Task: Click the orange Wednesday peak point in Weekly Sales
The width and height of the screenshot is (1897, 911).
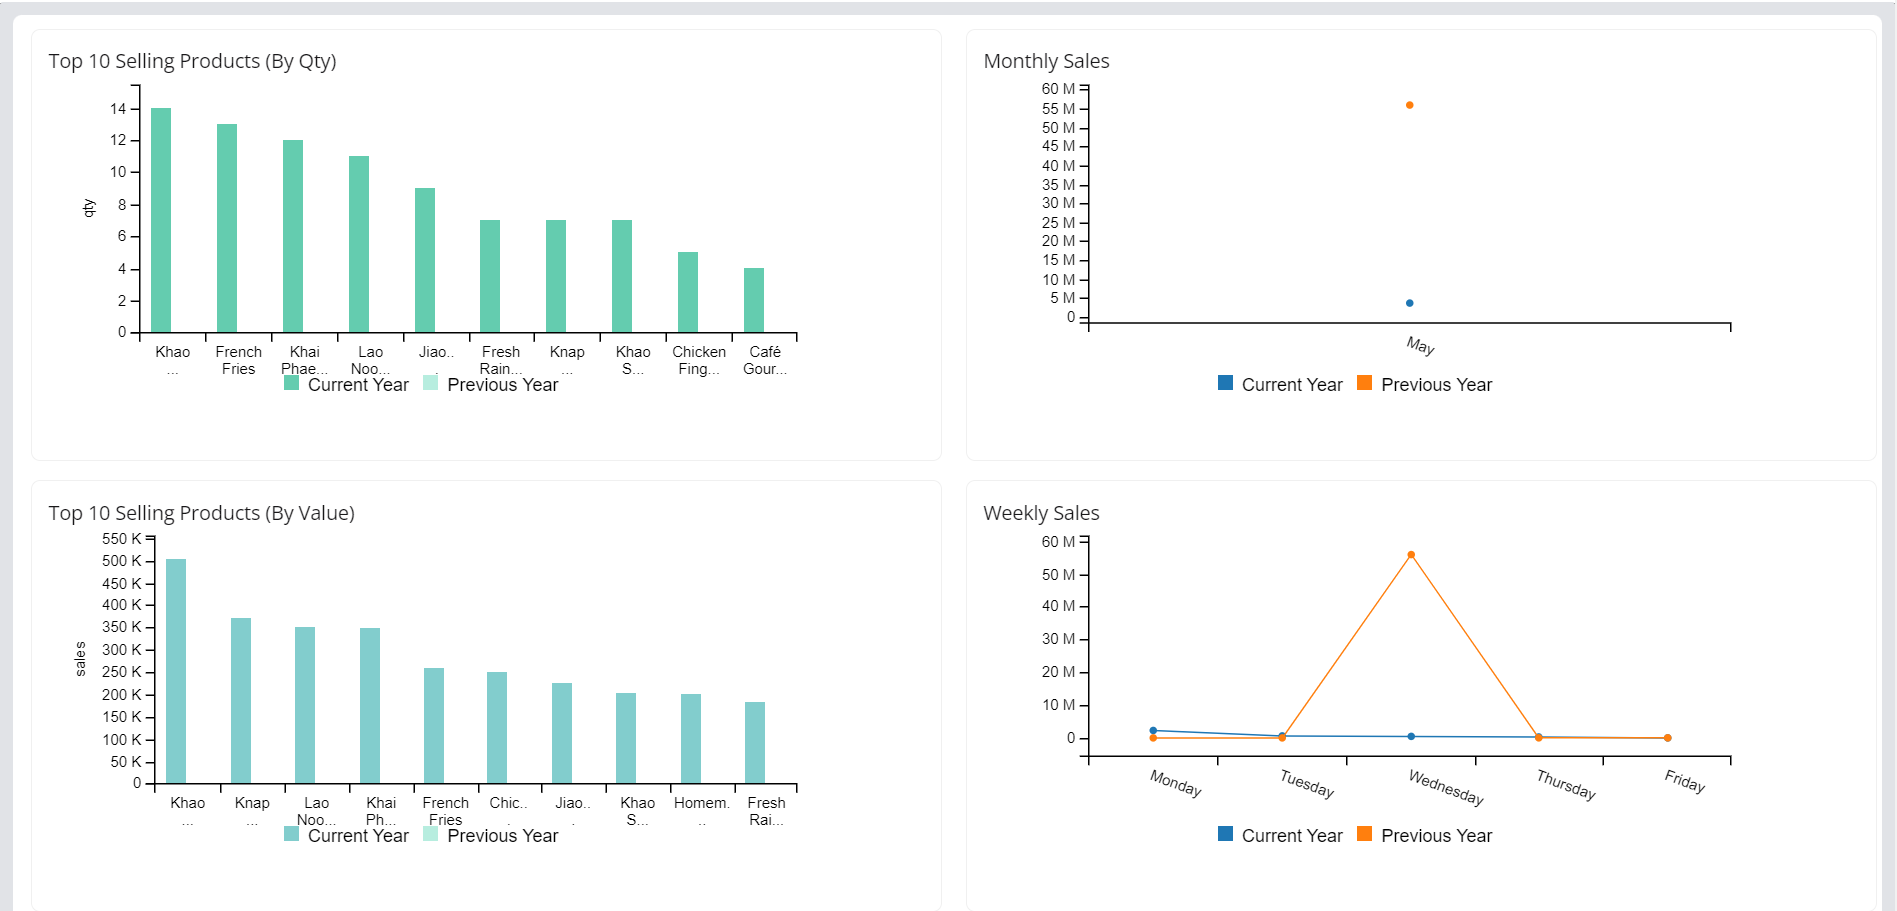Action: tap(1411, 555)
